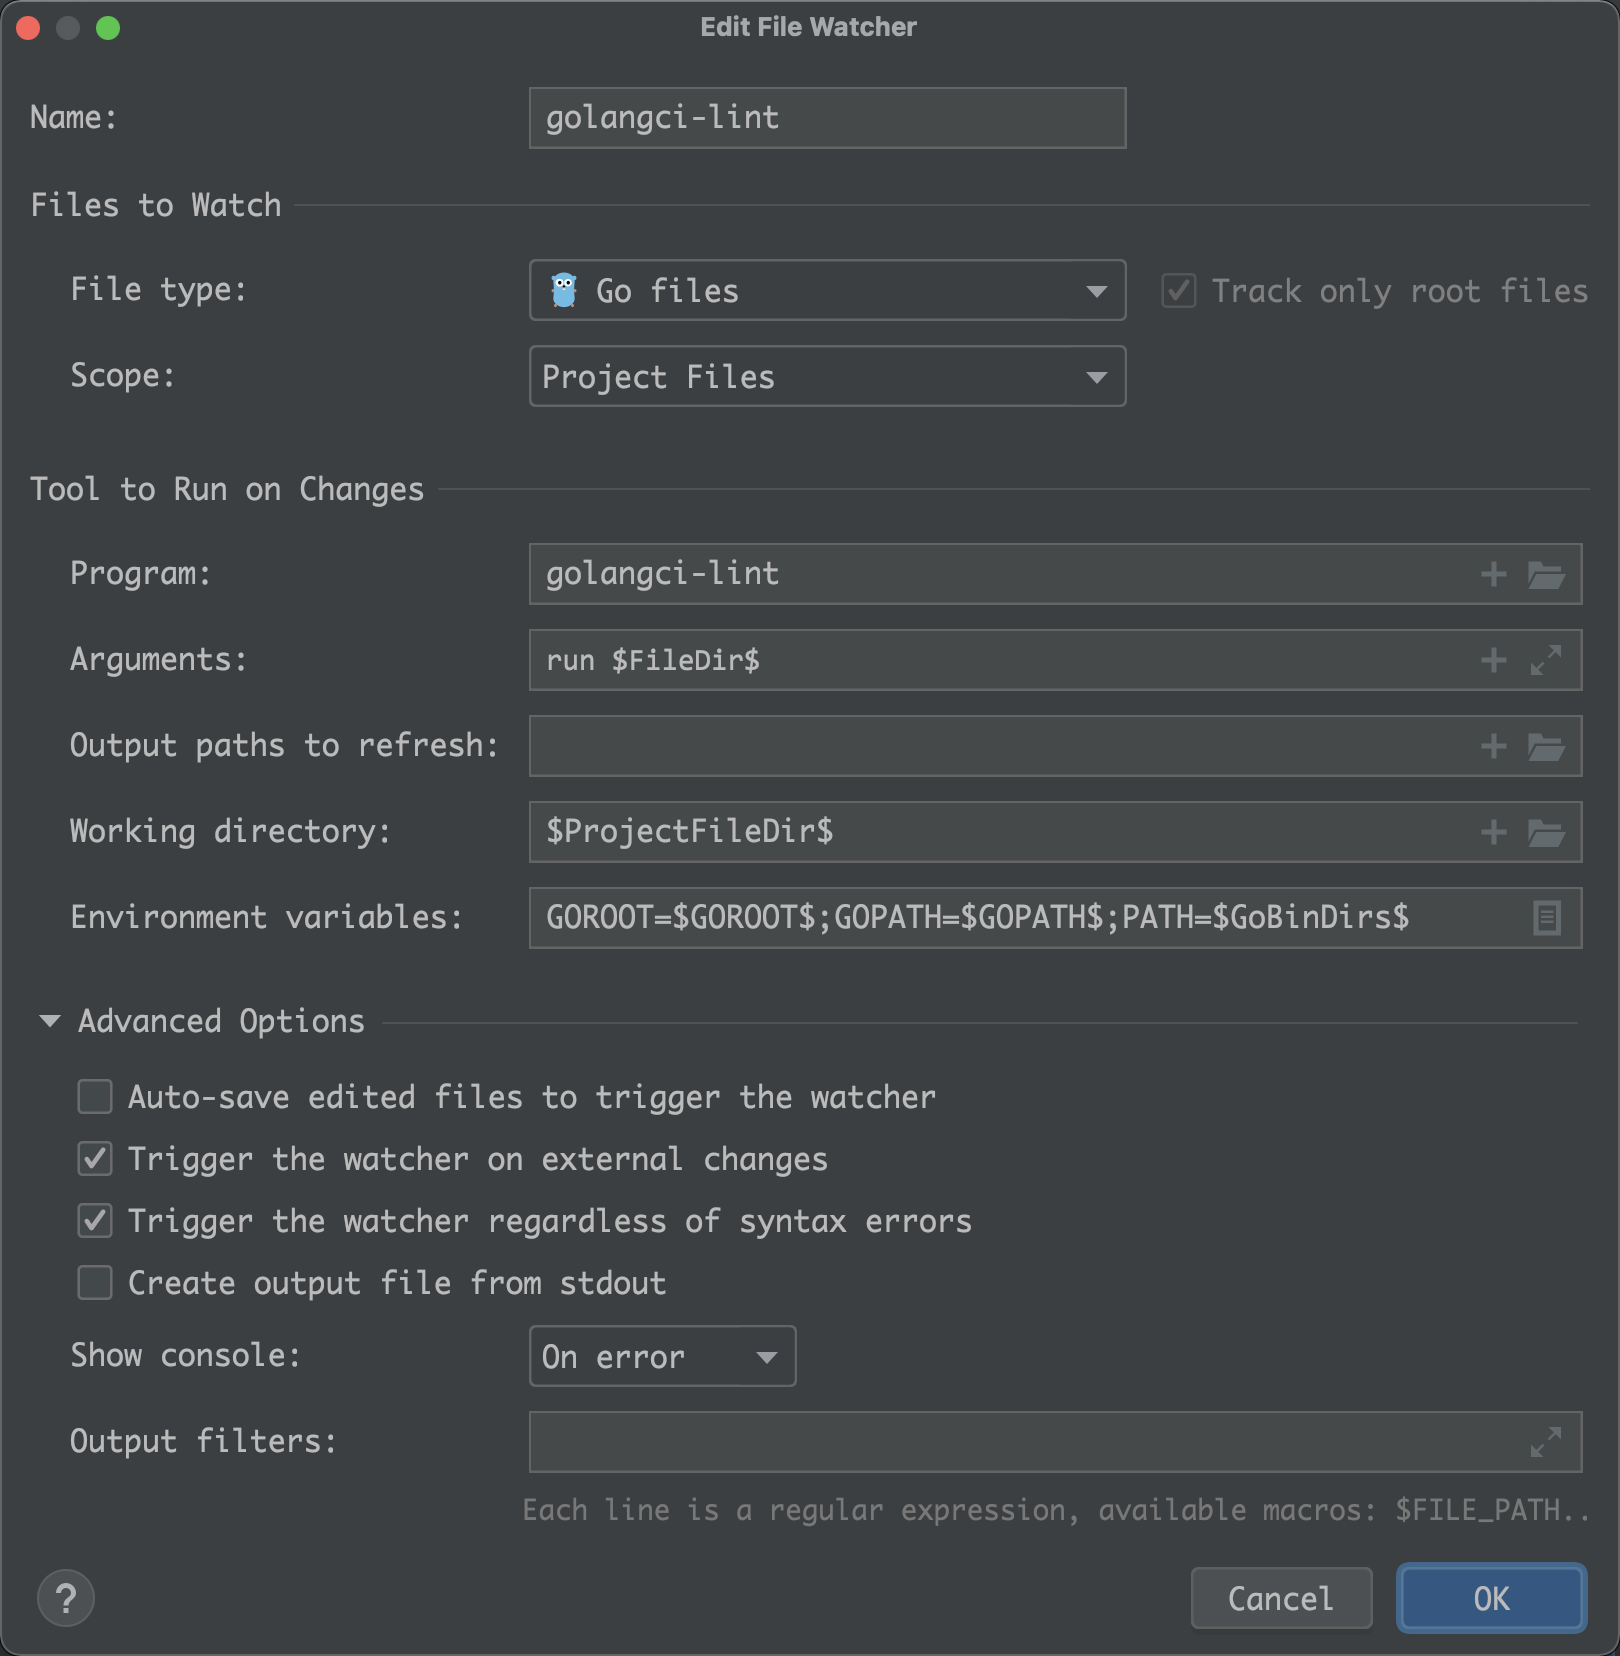Click the plus icon next to Arguments
The height and width of the screenshot is (1656, 1620).
pos(1492,660)
